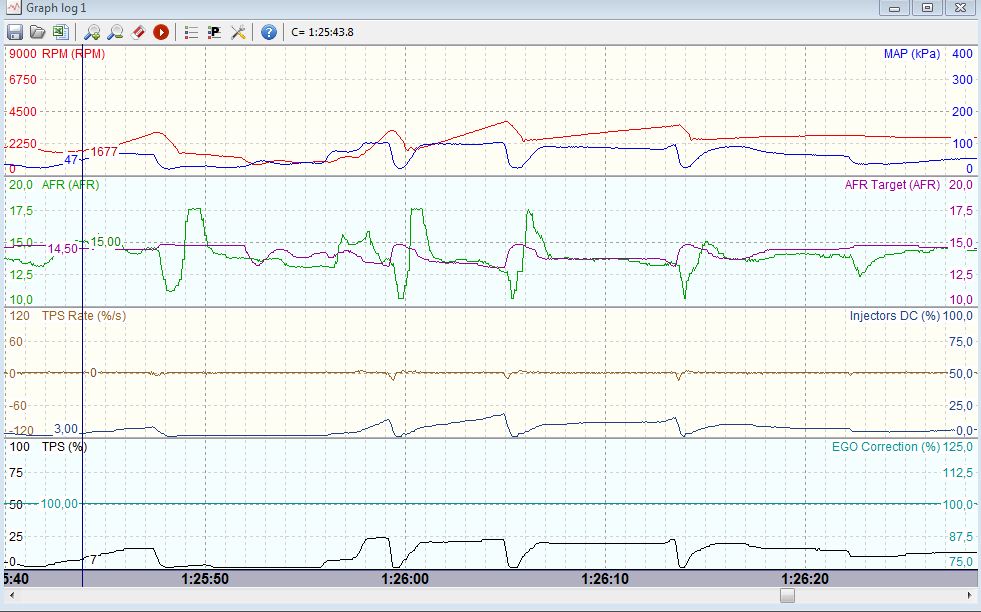Click the 1:26:00 time axis label
This screenshot has width=981, height=612.
coord(405,578)
